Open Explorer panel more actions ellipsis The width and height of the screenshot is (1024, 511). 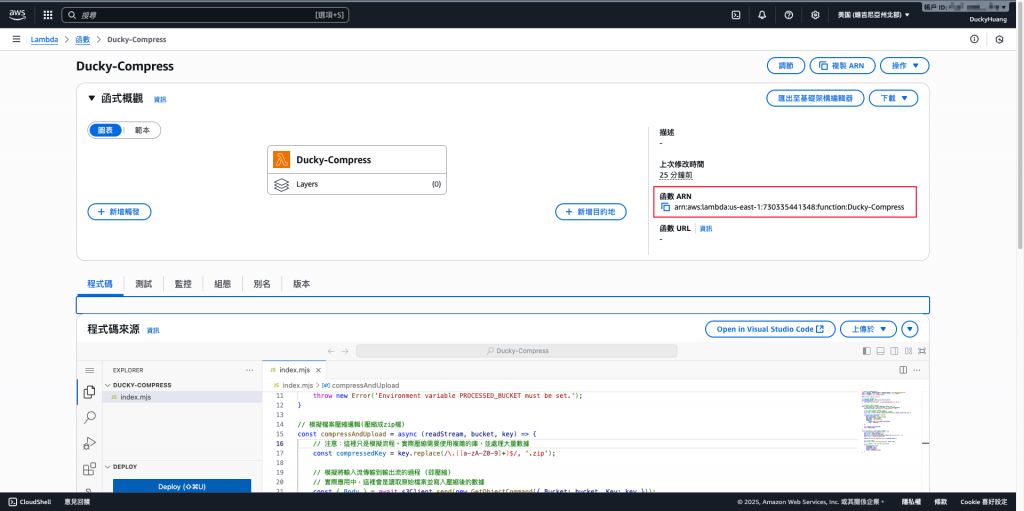pyautogui.click(x=249, y=370)
